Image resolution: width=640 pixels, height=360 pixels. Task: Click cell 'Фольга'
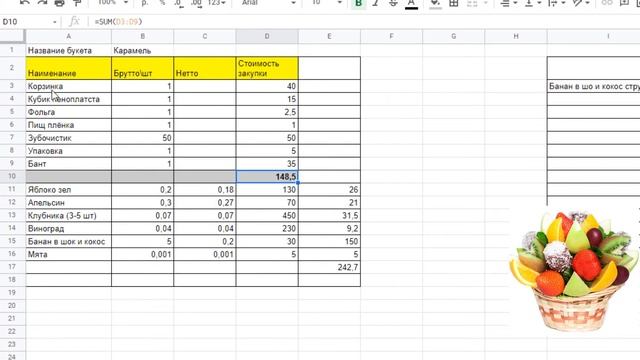point(69,112)
